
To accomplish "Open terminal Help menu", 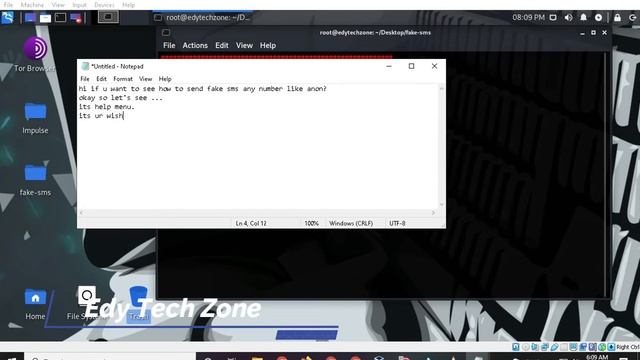I will (268, 45).
